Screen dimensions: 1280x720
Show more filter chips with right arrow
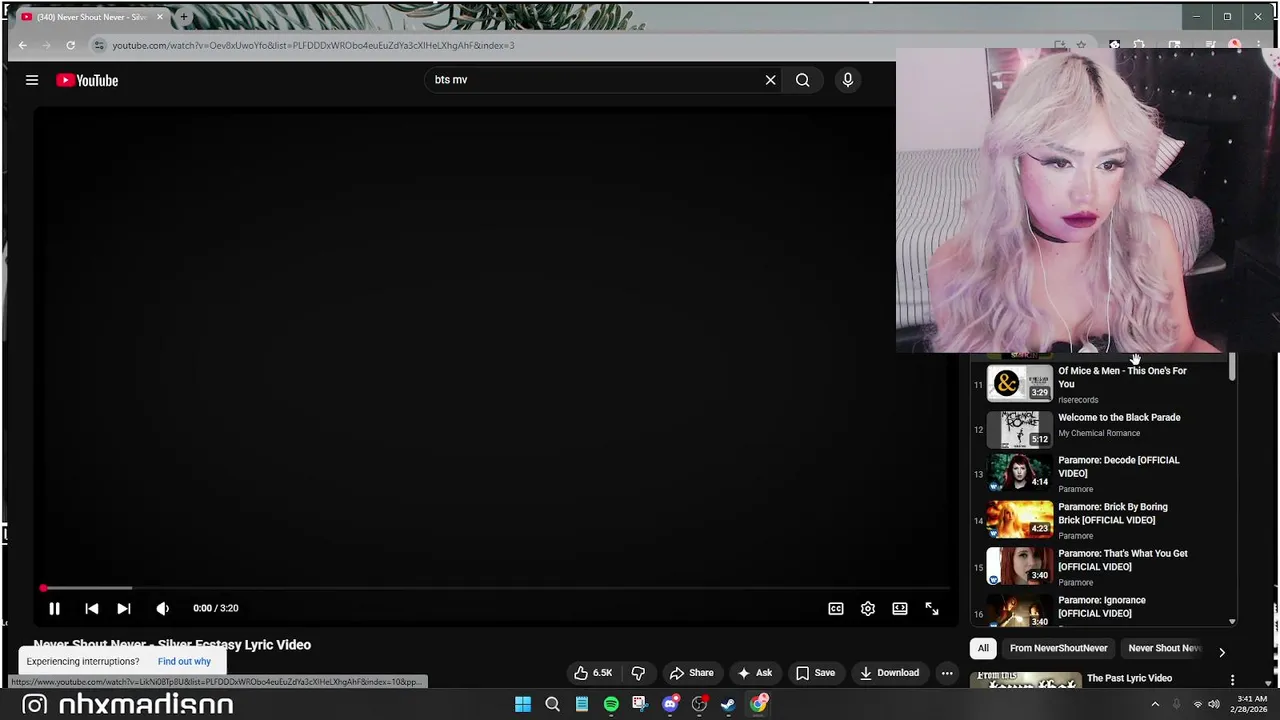1221,652
